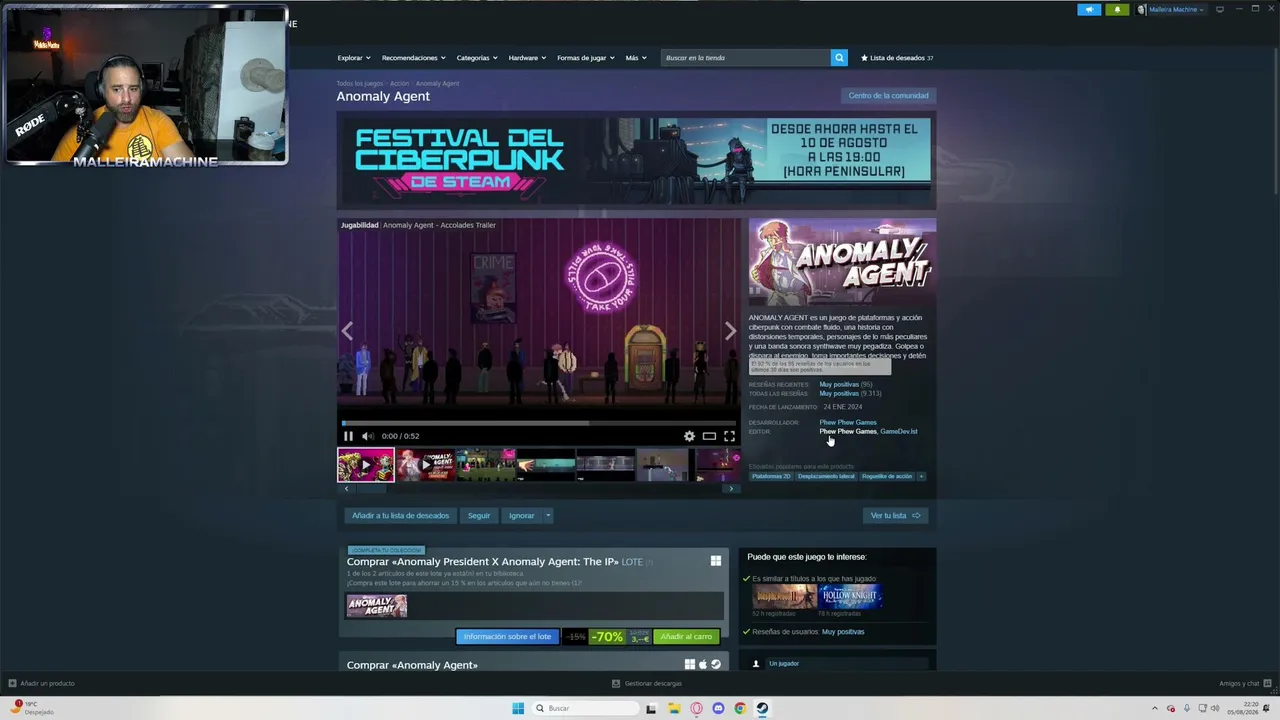Open the Categorías dropdown menu

click(477, 58)
